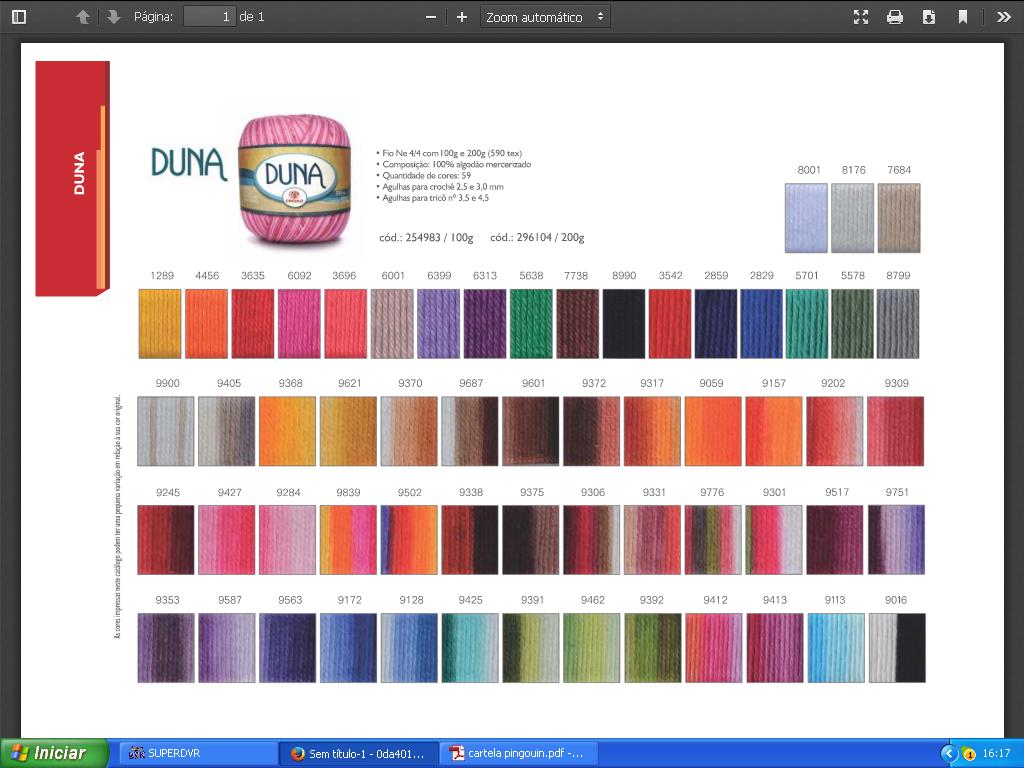This screenshot has width=1024, height=768.
Task: Download the PDF file
Action: click(x=929, y=17)
